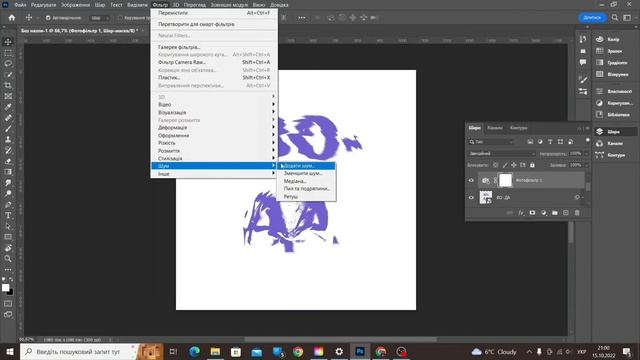Hide the bottom ВО ДА layer visibility
The width and height of the screenshot is (640, 360).
pyautogui.click(x=471, y=198)
